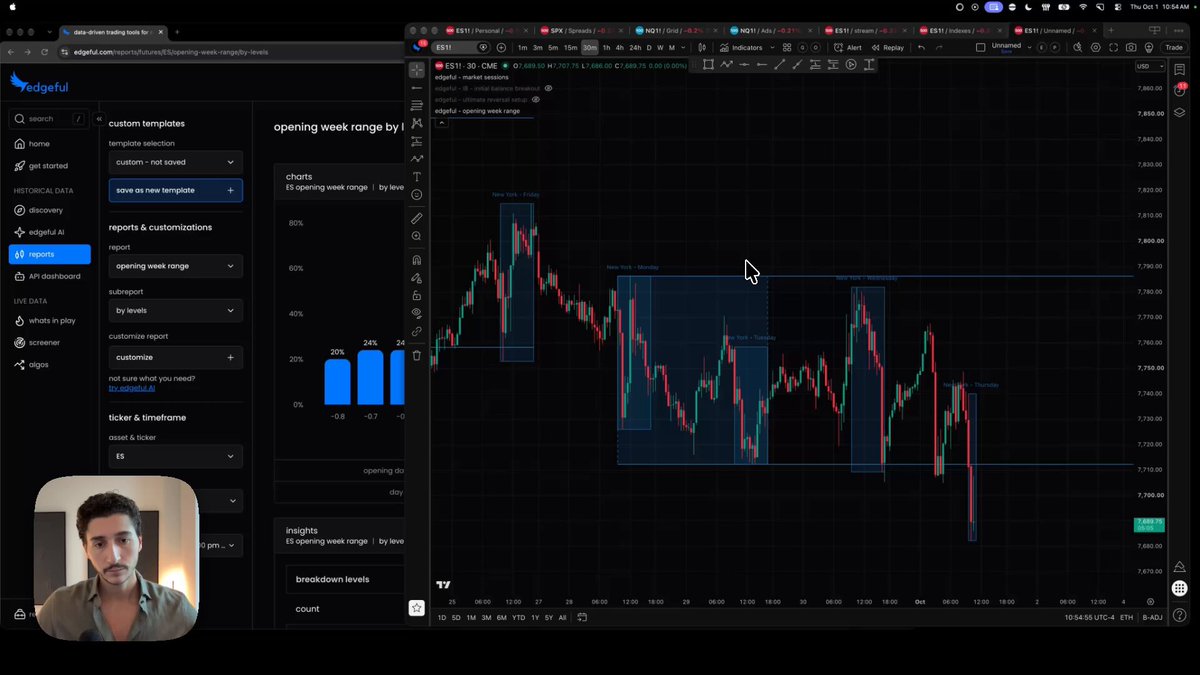Open the asset & ticker ES dropdown
The width and height of the screenshot is (1200, 675).
(176, 456)
